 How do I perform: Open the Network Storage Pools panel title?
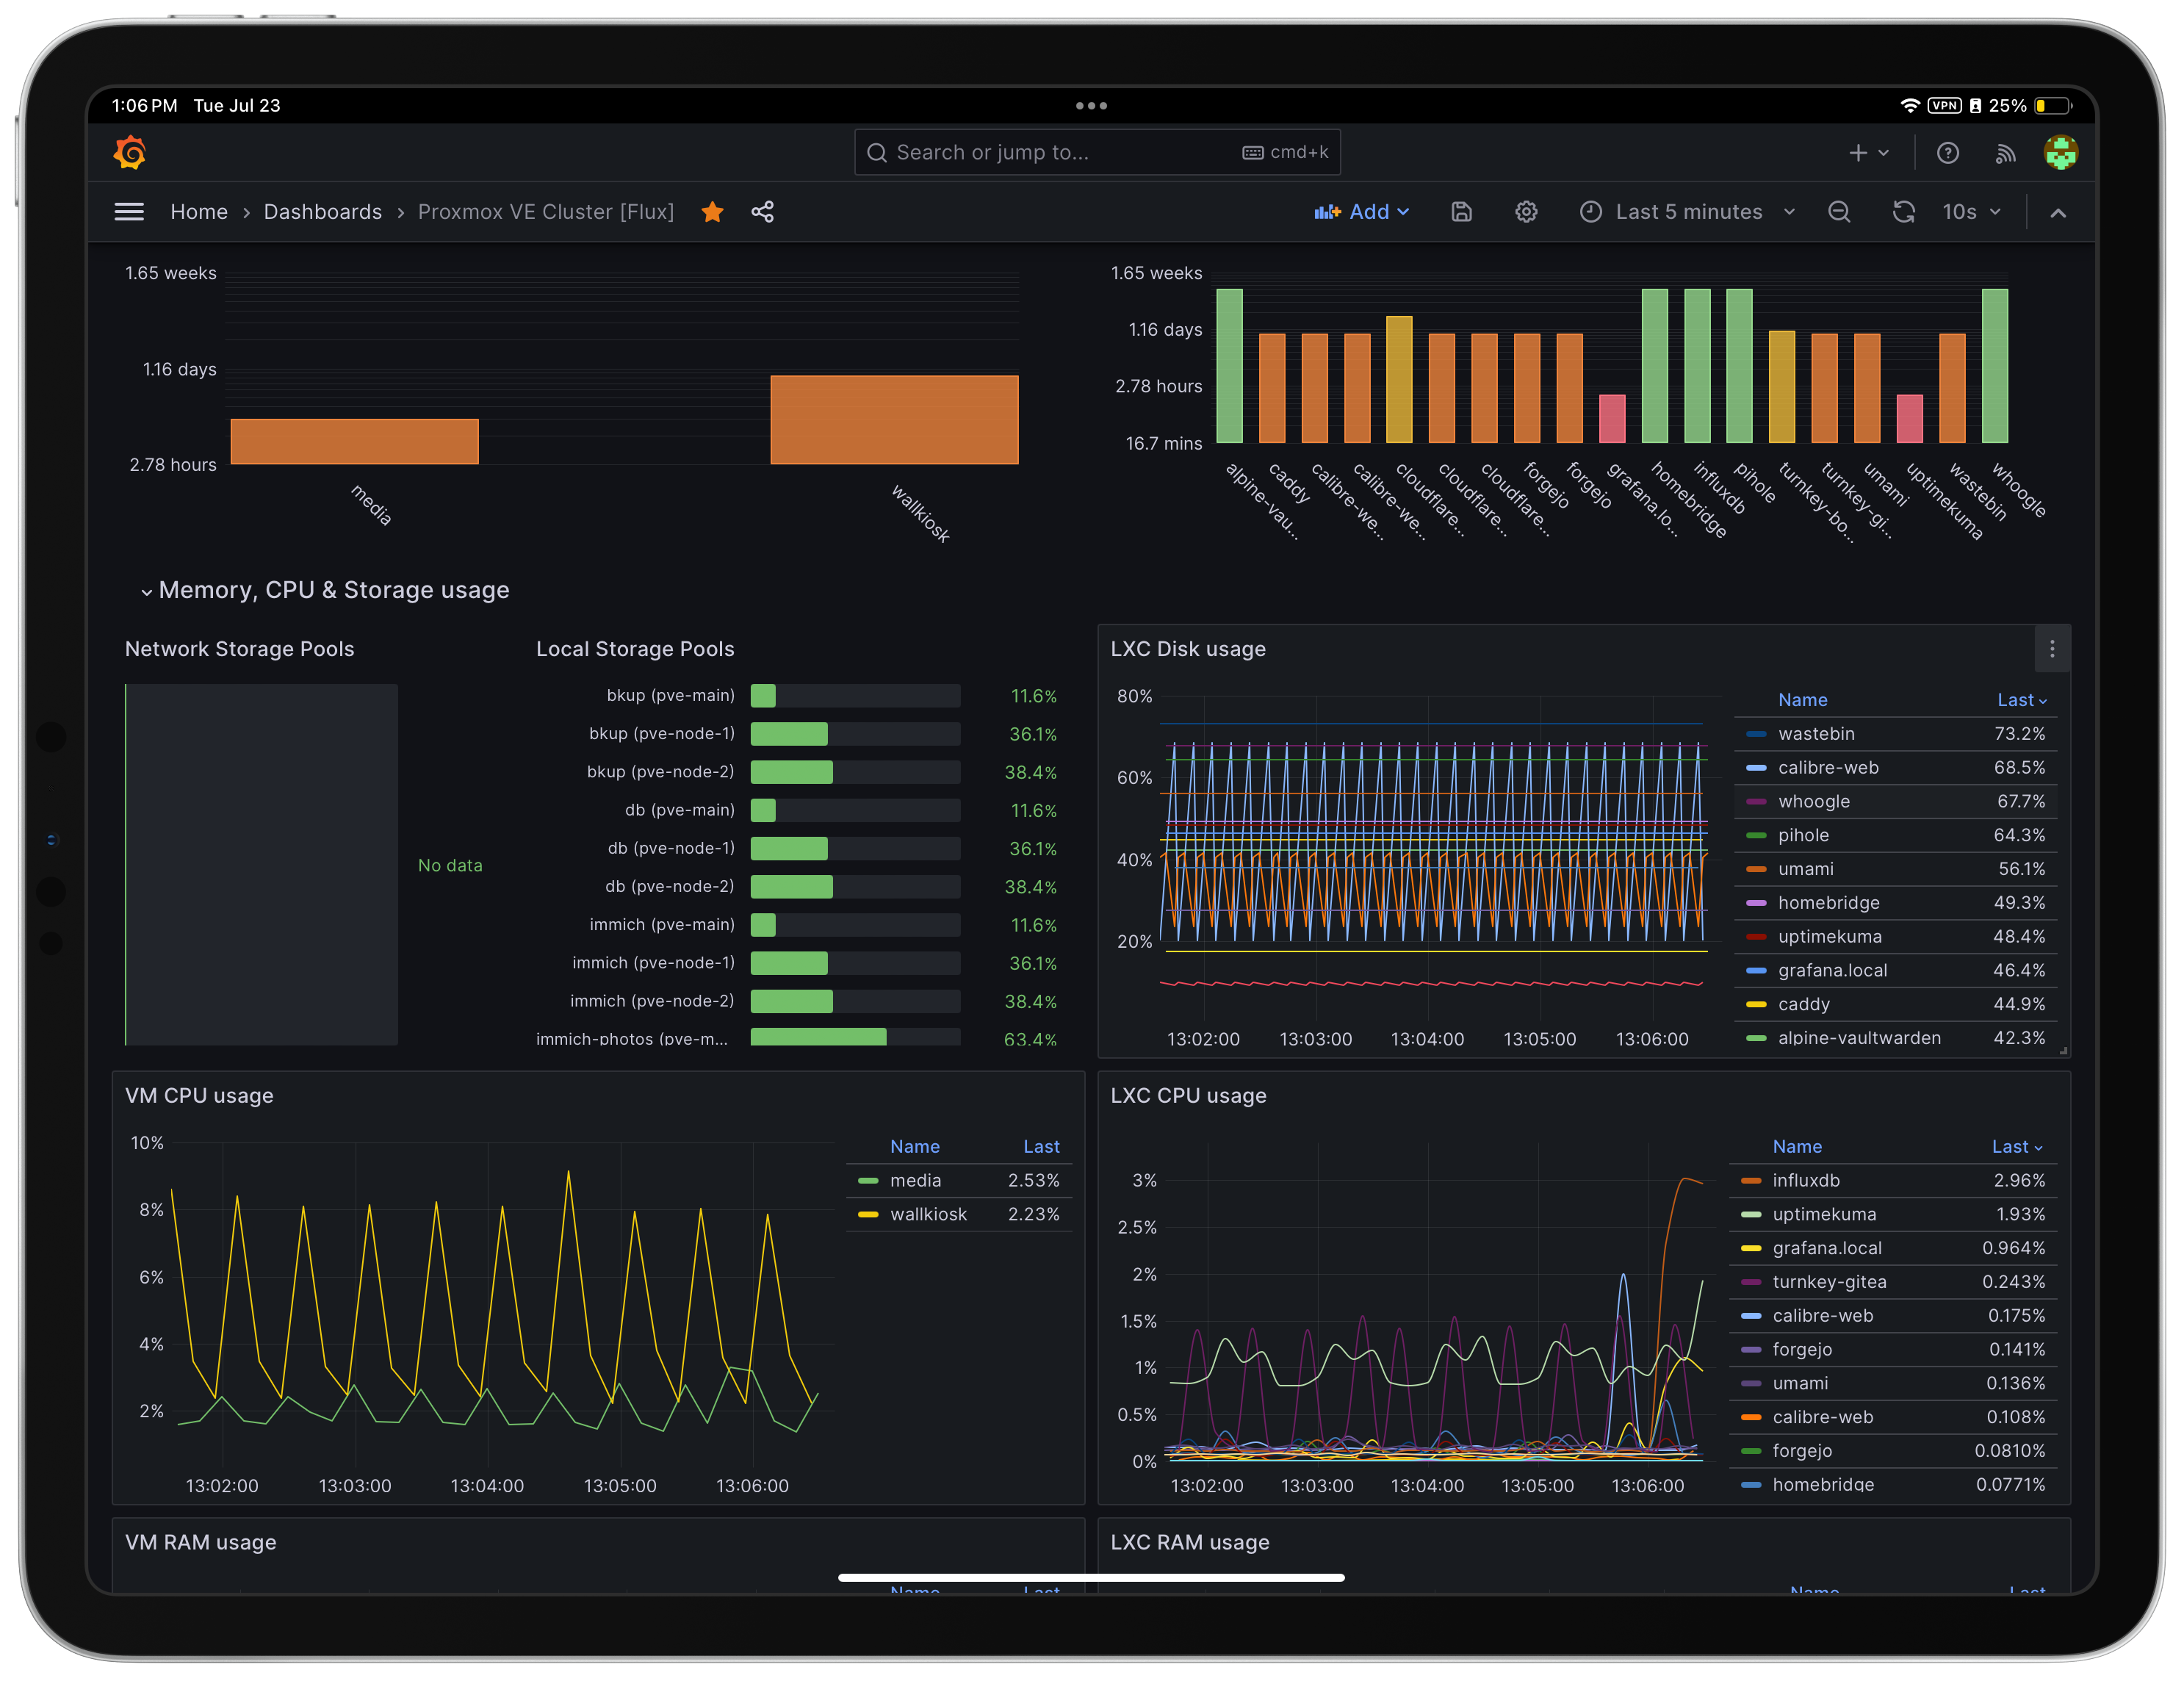coord(239,649)
